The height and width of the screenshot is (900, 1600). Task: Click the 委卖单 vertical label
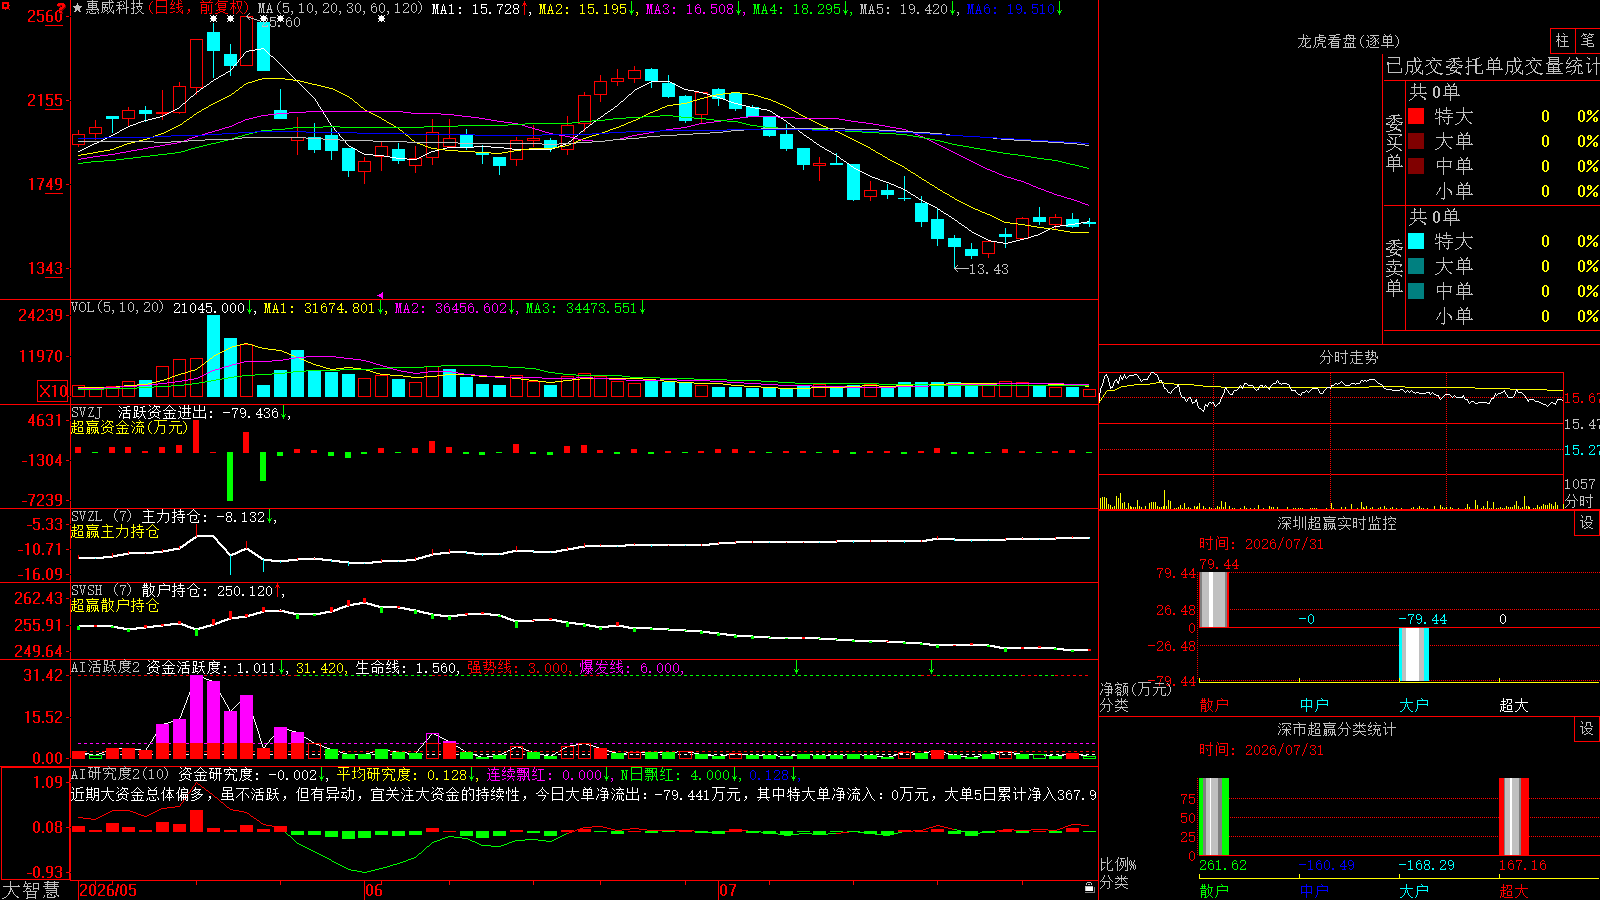pyautogui.click(x=1394, y=268)
